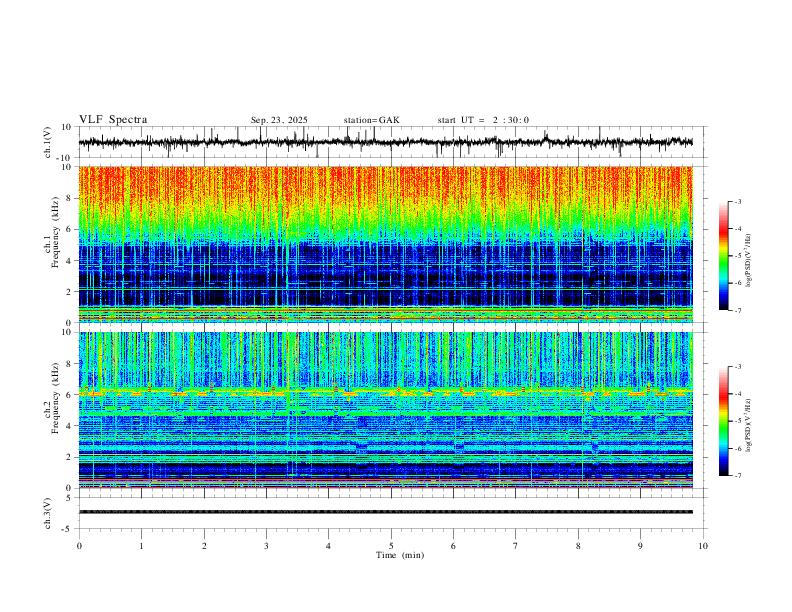Click the lower PSD color scale bar
Image resolution: width=792 pixels, height=612 pixels.
coord(723,421)
